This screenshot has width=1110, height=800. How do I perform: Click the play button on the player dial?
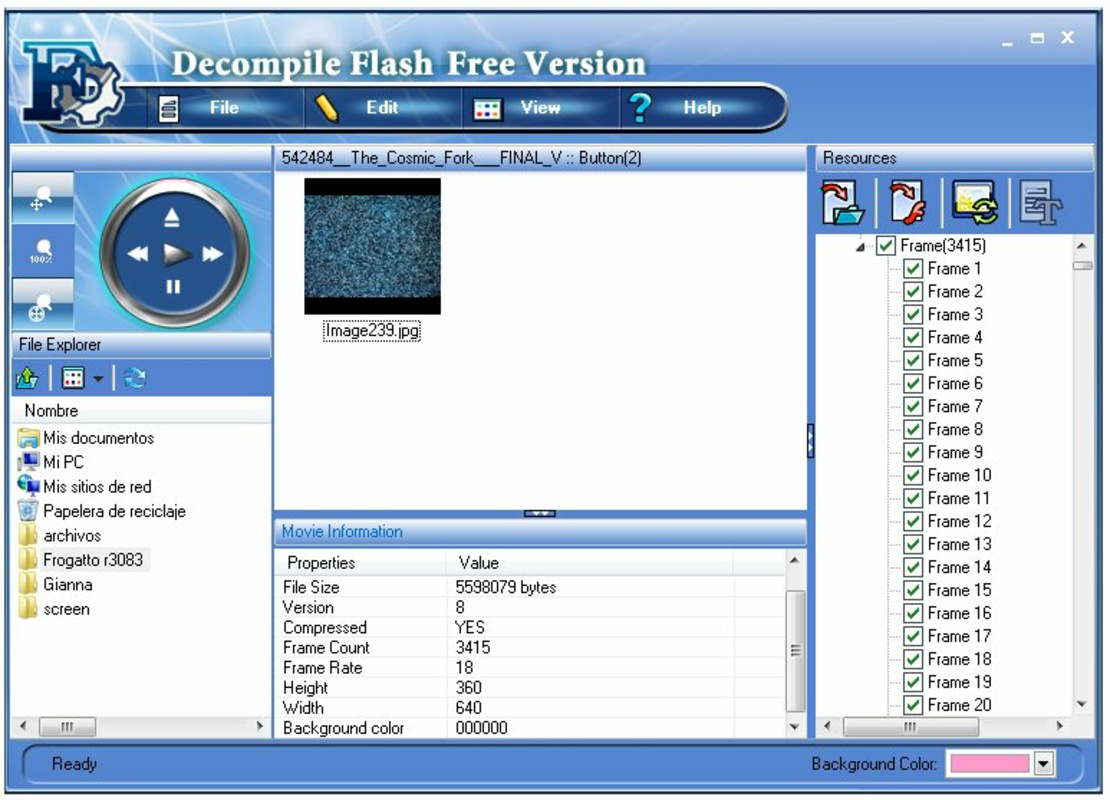[176, 253]
